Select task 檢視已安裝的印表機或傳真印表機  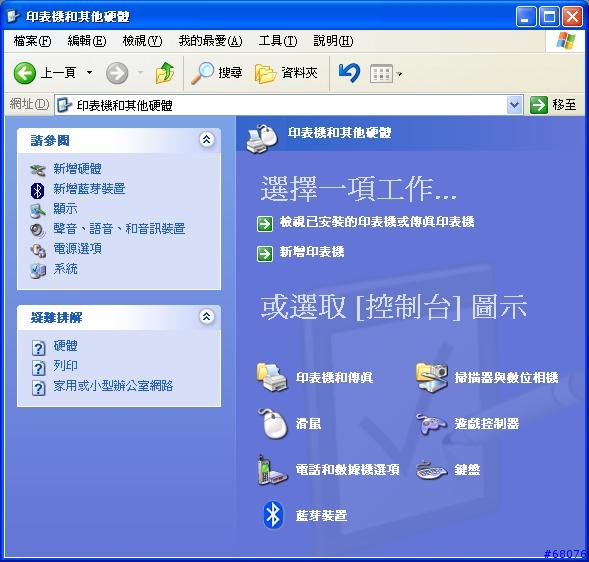pos(377,222)
